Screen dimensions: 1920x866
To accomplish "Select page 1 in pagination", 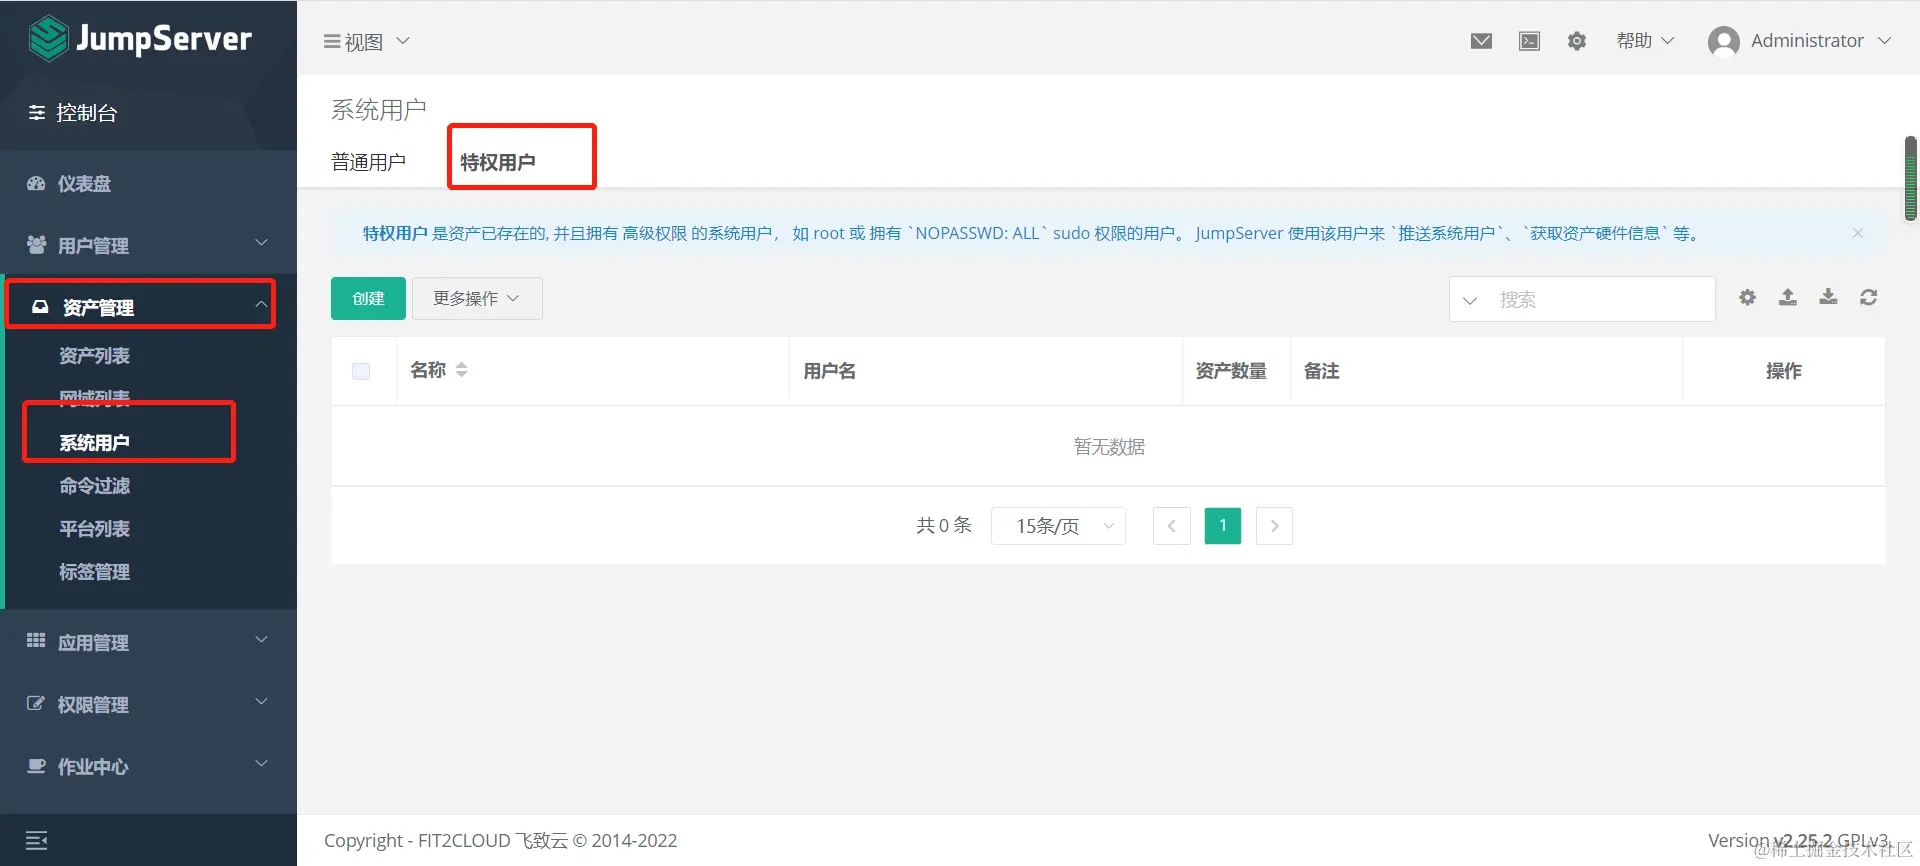I will pyautogui.click(x=1222, y=526).
